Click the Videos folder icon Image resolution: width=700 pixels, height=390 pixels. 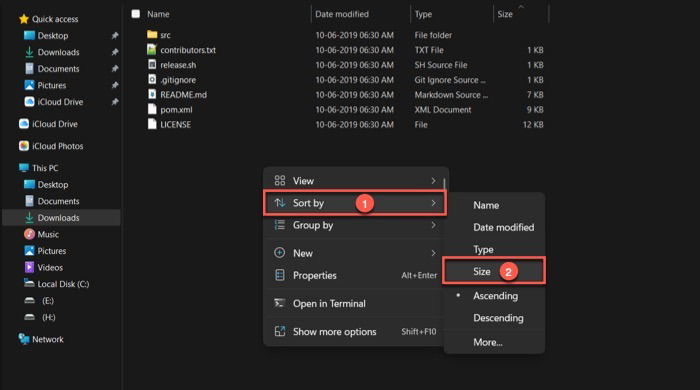29,267
